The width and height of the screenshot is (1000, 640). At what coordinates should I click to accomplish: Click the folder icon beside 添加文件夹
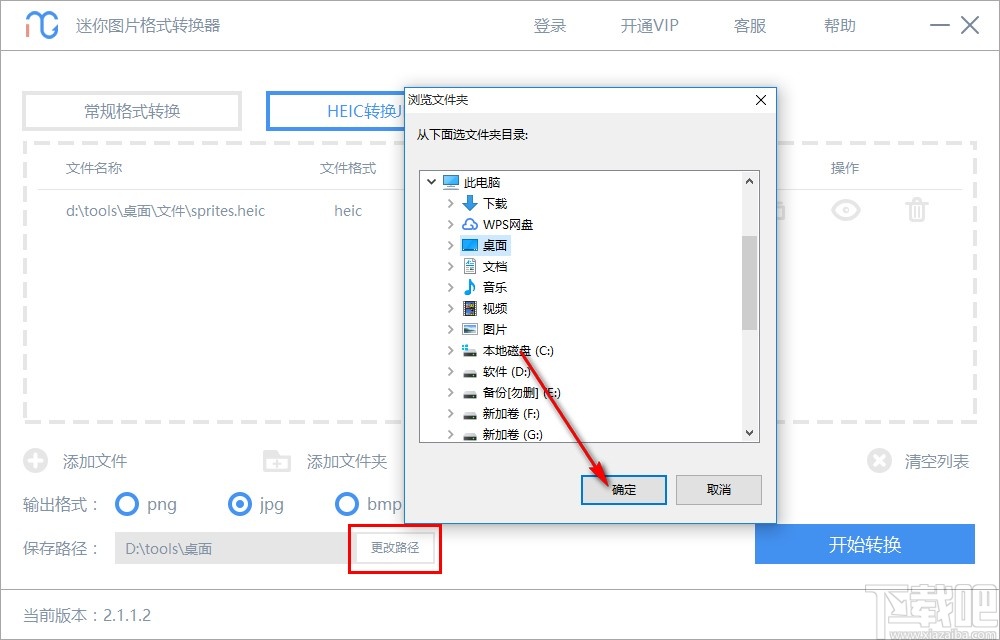[276, 461]
